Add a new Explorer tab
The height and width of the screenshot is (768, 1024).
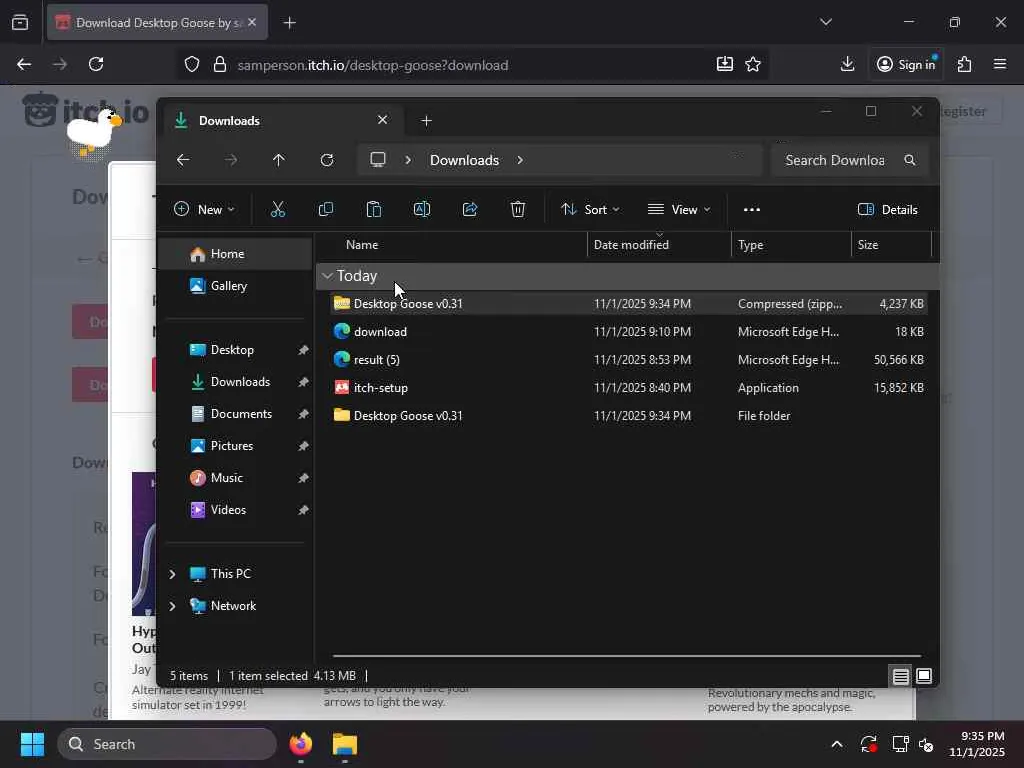click(426, 121)
